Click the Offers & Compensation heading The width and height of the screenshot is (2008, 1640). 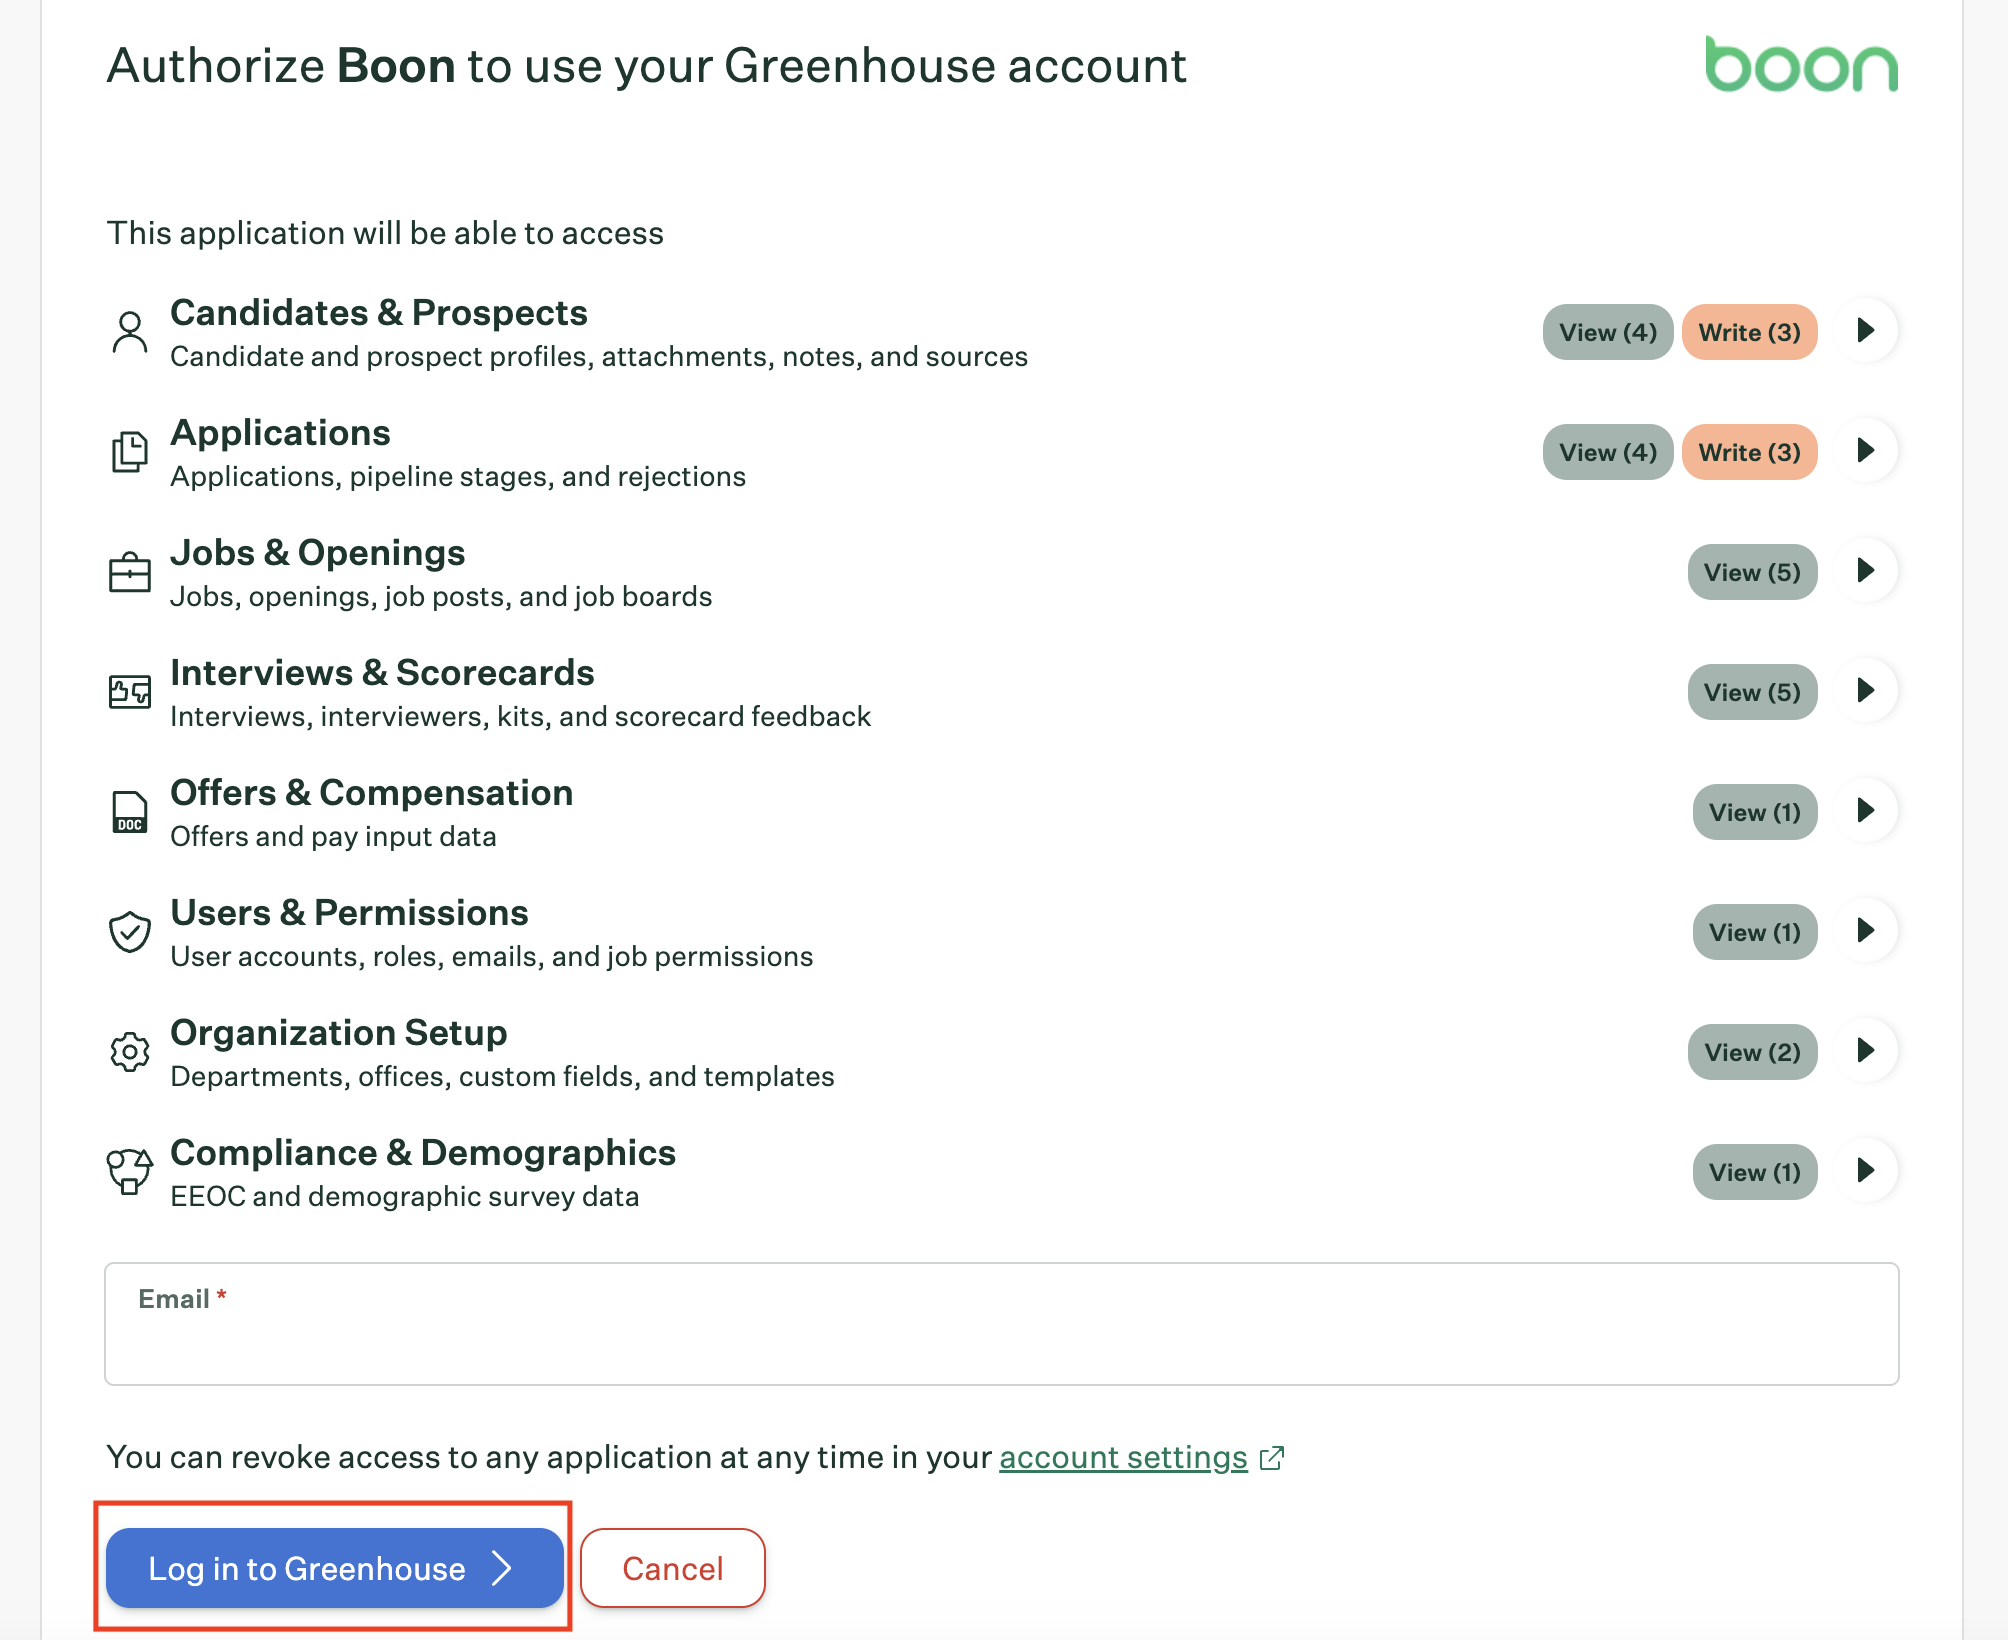click(372, 792)
